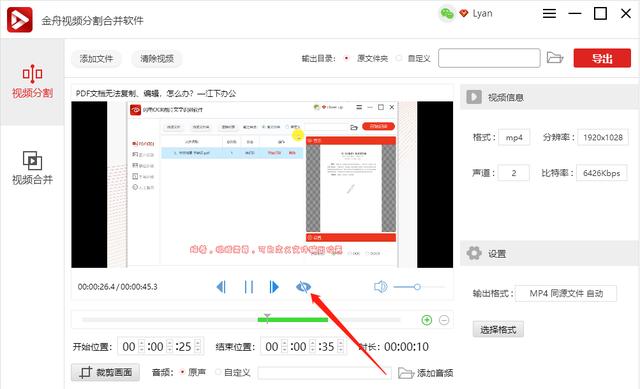
Task: Increase end position minutes stepper
Action: pos(313,343)
